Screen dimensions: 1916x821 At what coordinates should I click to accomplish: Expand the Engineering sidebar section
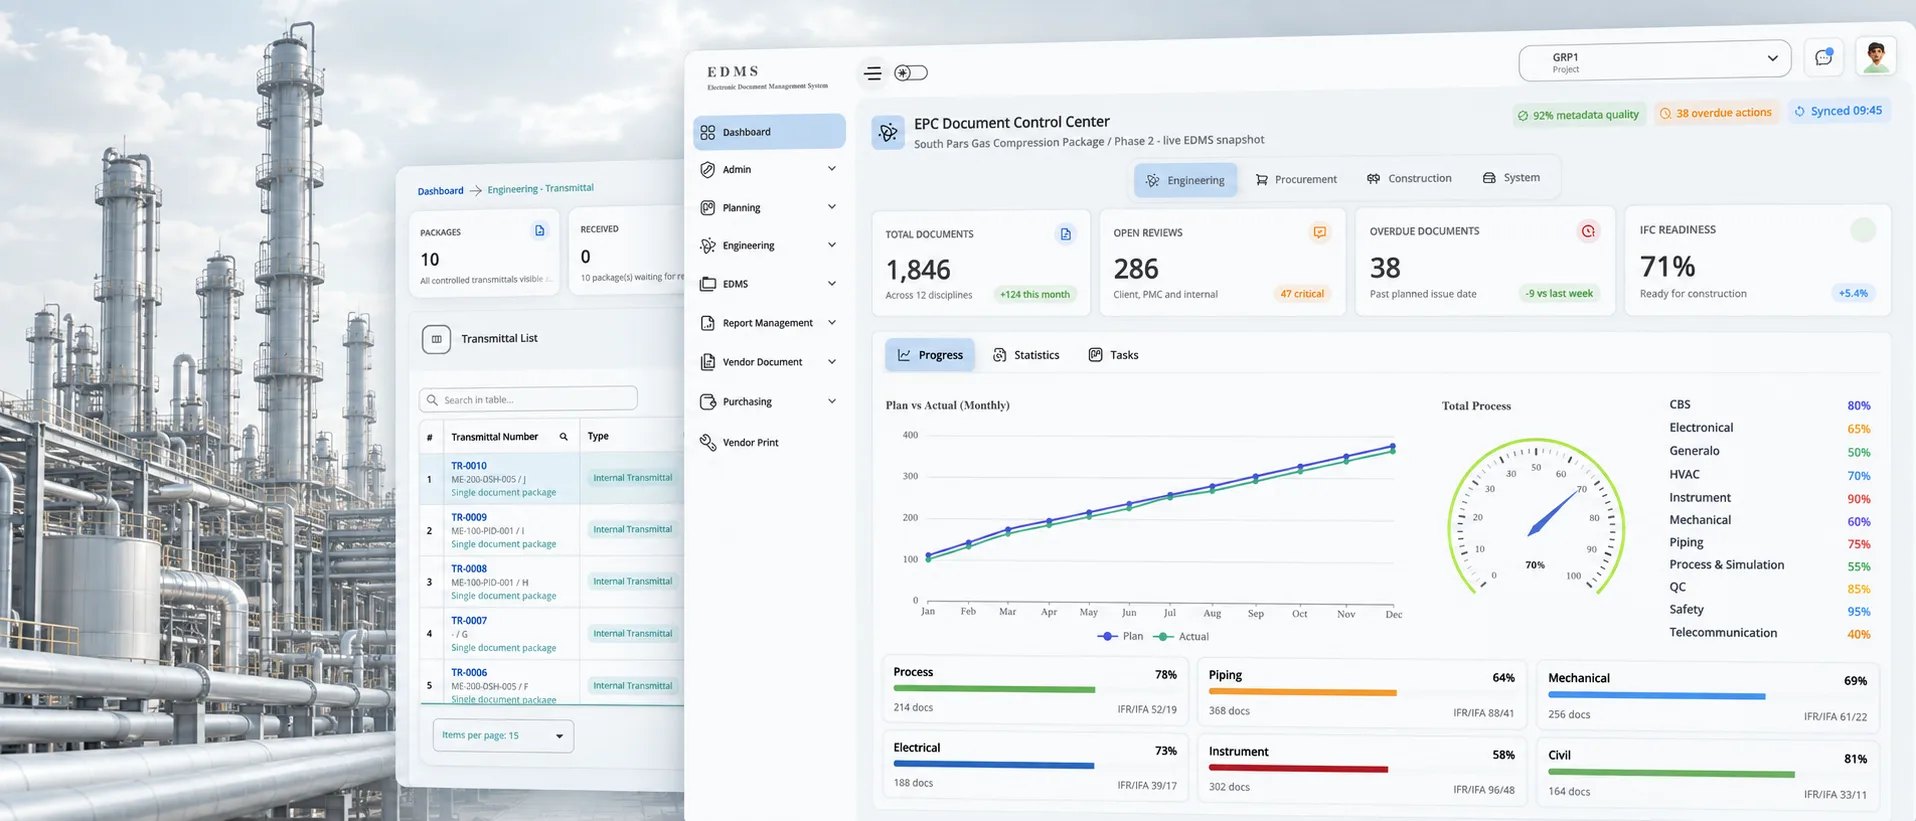click(x=768, y=245)
